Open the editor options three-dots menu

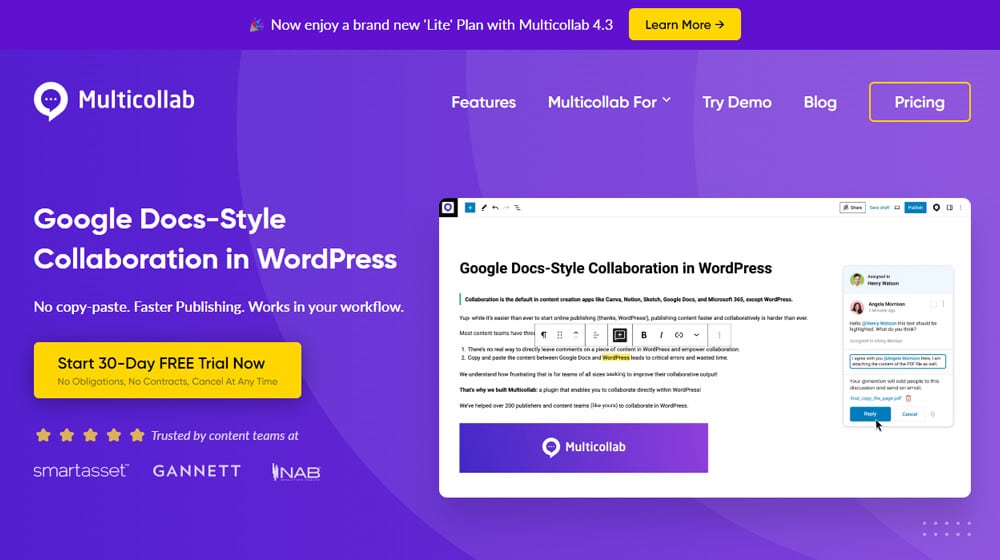960,207
